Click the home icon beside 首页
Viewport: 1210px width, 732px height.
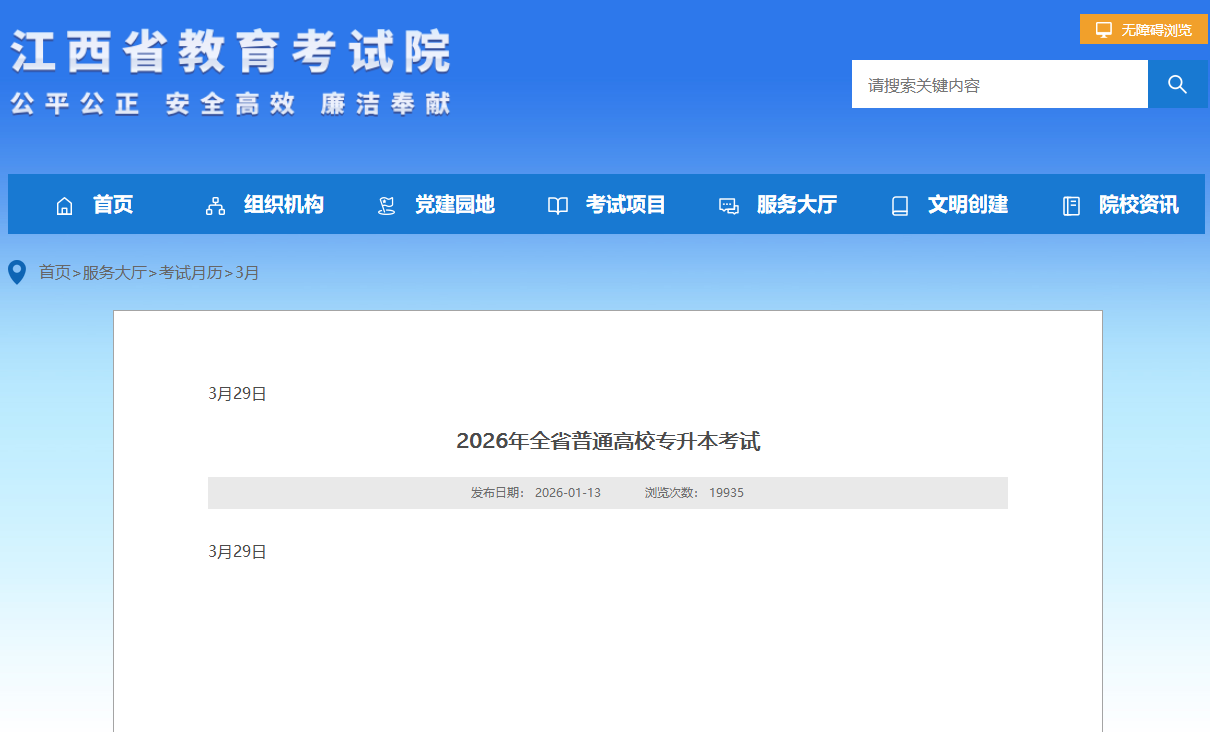(64, 204)
